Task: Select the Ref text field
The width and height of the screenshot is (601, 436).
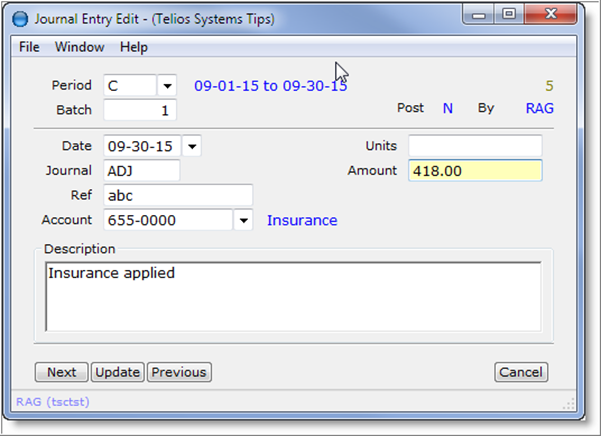Action: pyautogui.click(x=177, y=195)
